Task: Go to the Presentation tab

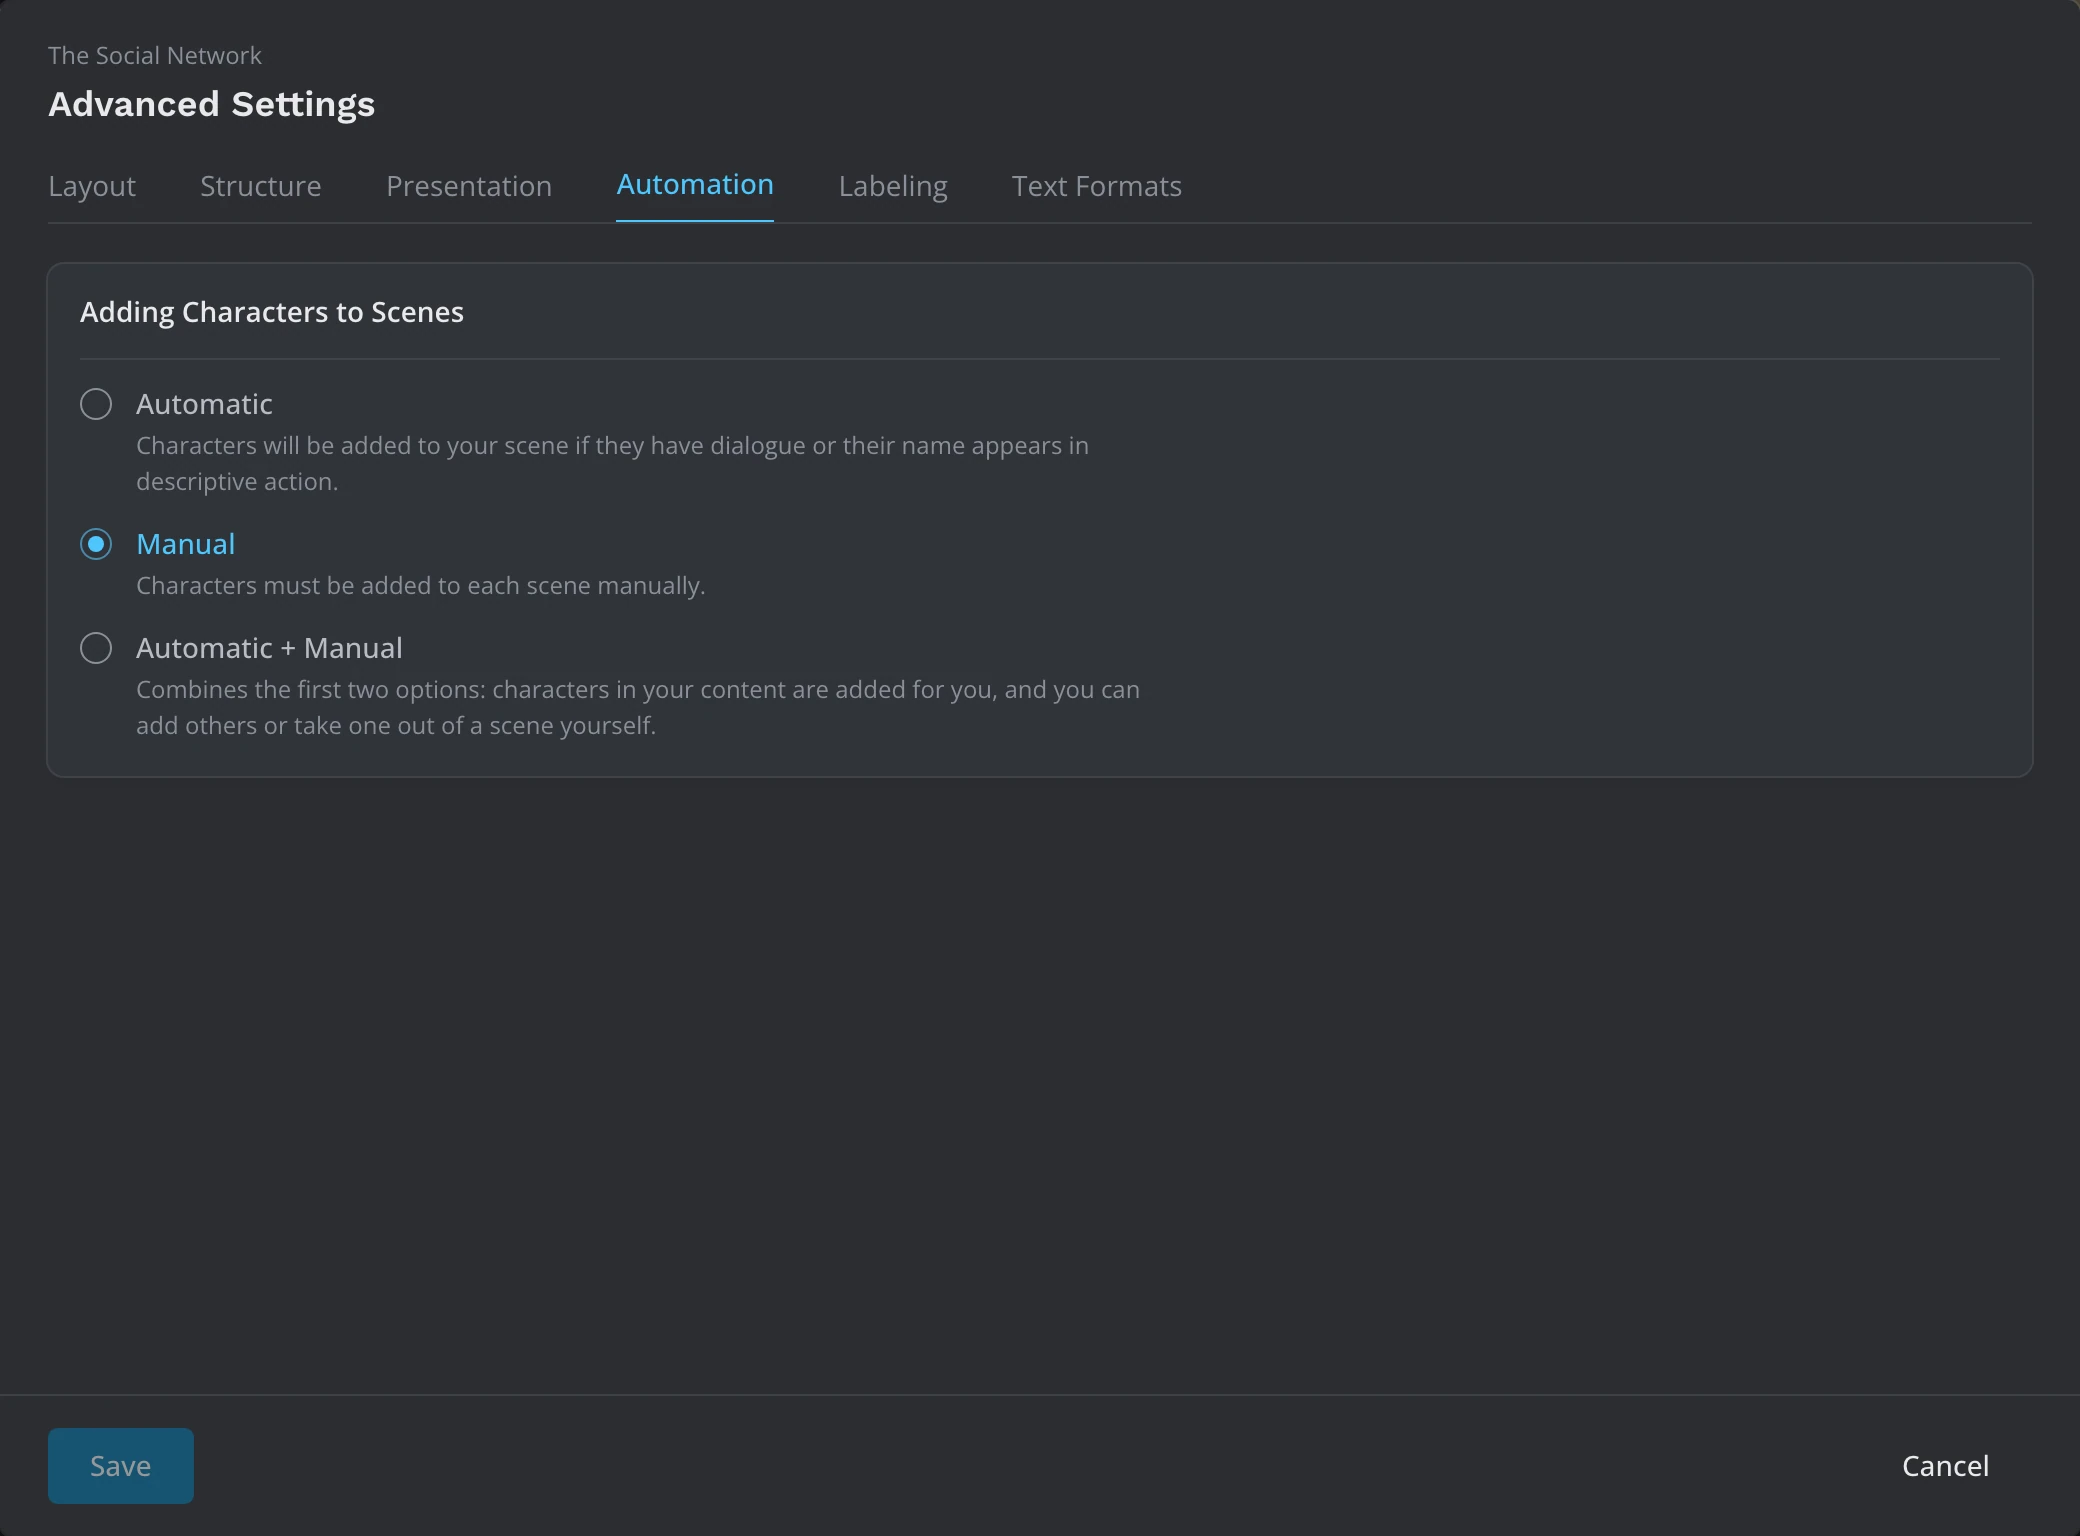Action: (469, 186)
